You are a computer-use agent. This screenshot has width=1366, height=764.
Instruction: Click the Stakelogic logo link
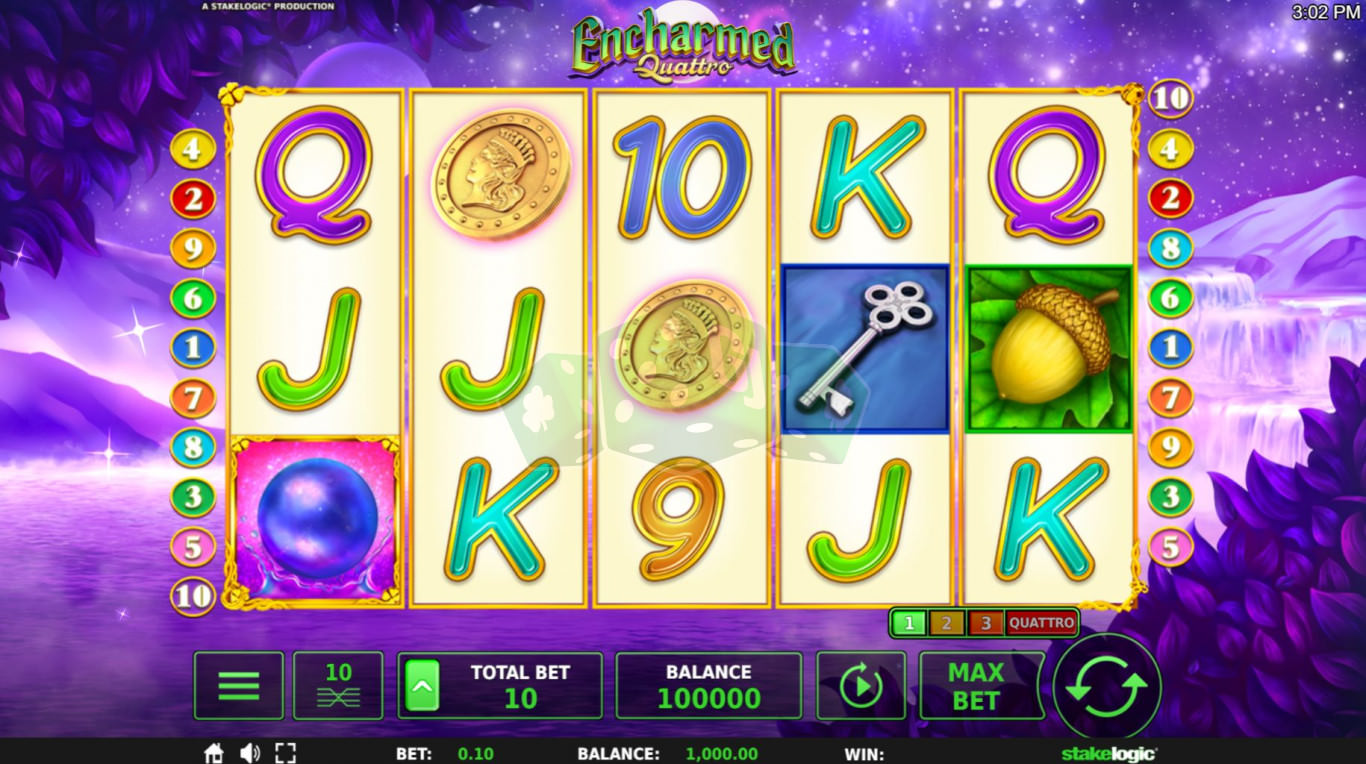pos(1108,754)
